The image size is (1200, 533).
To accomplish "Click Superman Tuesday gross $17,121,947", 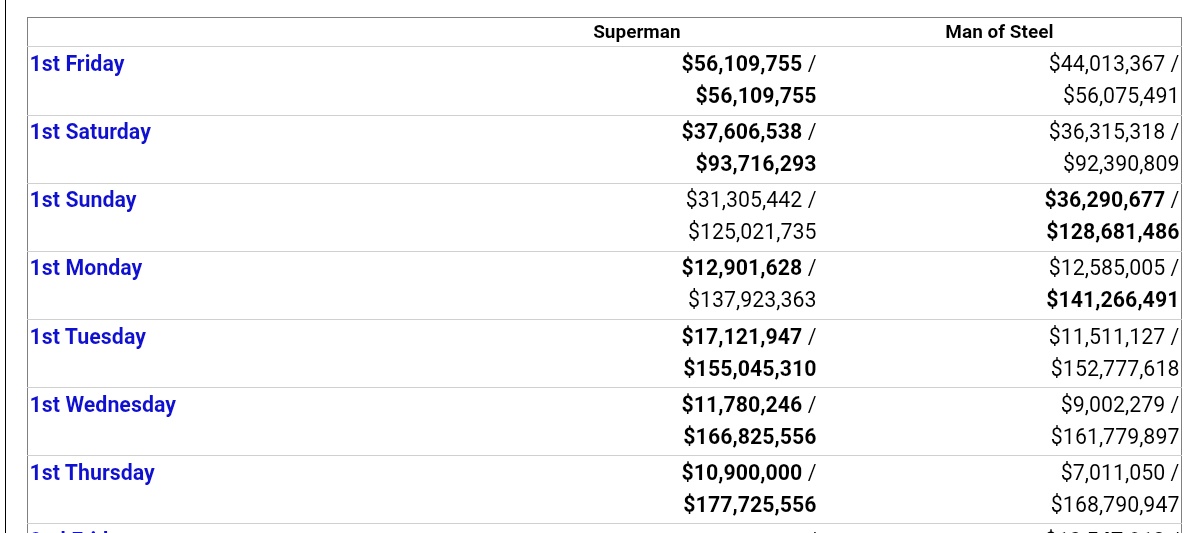I will click(742, 337).
